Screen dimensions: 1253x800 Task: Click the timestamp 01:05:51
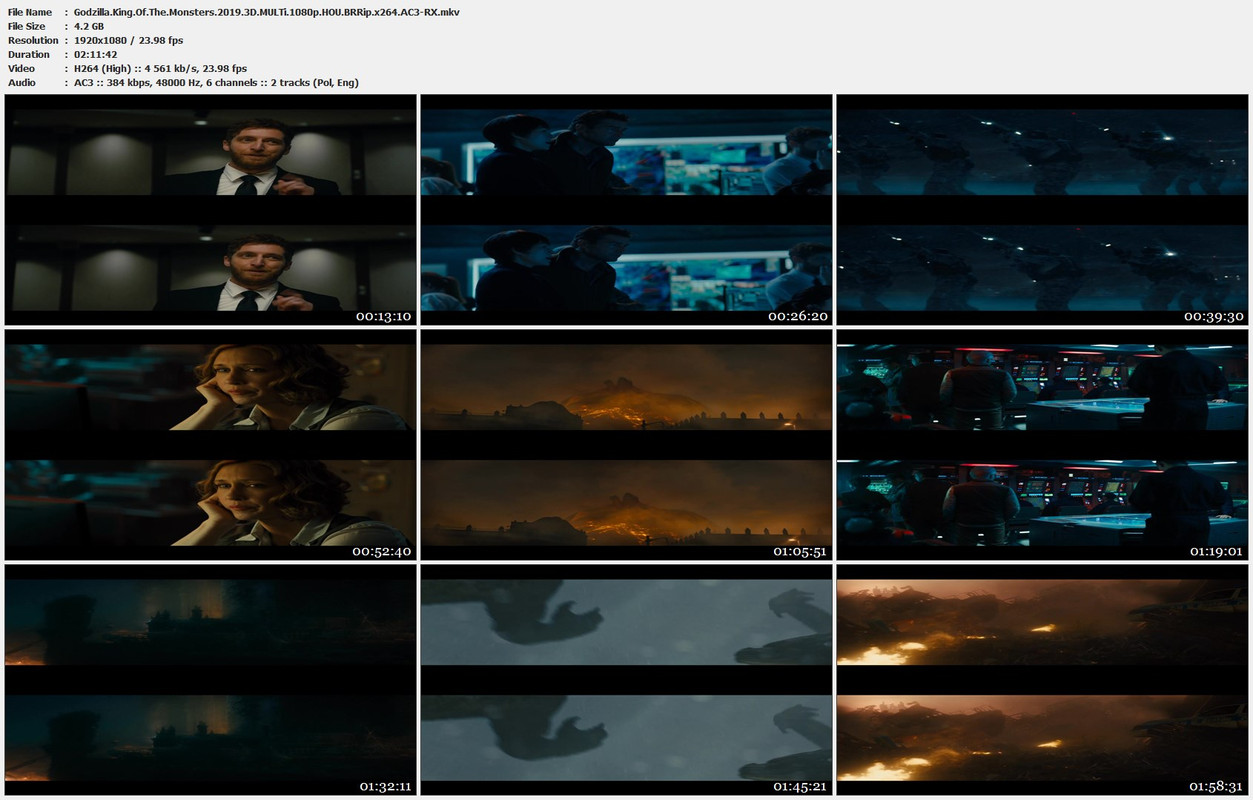click(799, 551)
